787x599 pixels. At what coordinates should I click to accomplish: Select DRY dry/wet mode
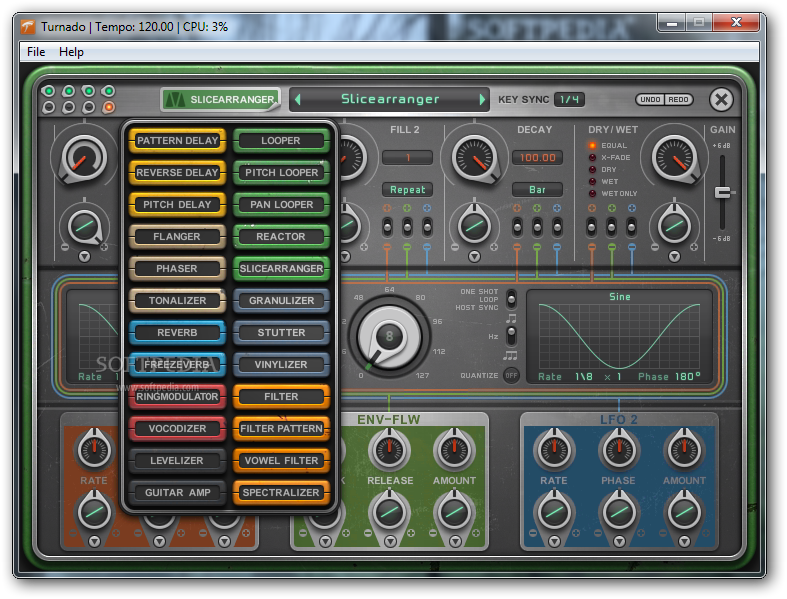tap(602, 170)
